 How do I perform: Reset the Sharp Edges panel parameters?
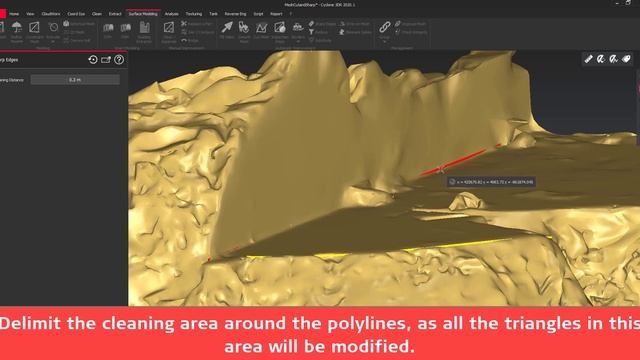click(93, 60)
